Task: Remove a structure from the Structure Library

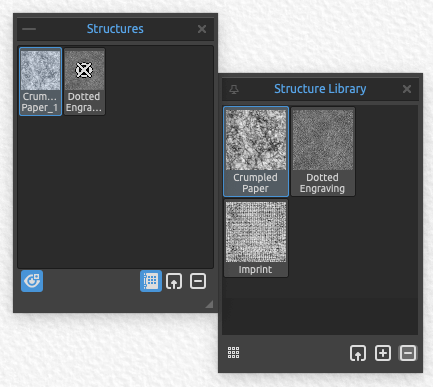Action: (x=408, y=353)
